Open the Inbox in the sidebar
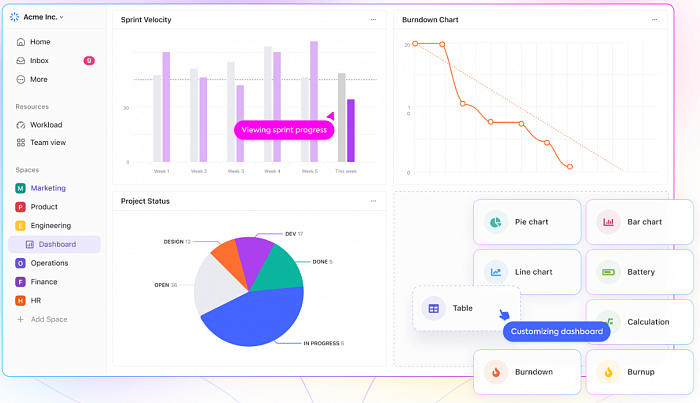The width and height of the screenshot is (700, 403). click(x=39, y=61)
